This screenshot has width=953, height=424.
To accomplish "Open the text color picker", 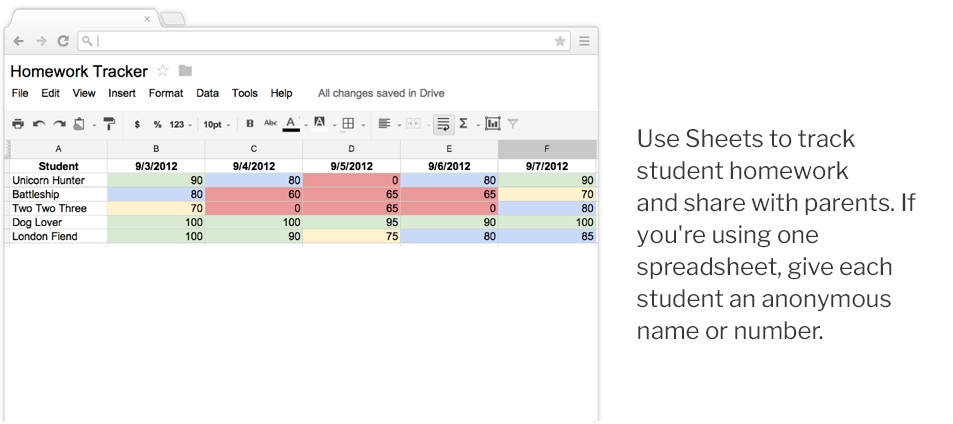I will tap(291, 124).
